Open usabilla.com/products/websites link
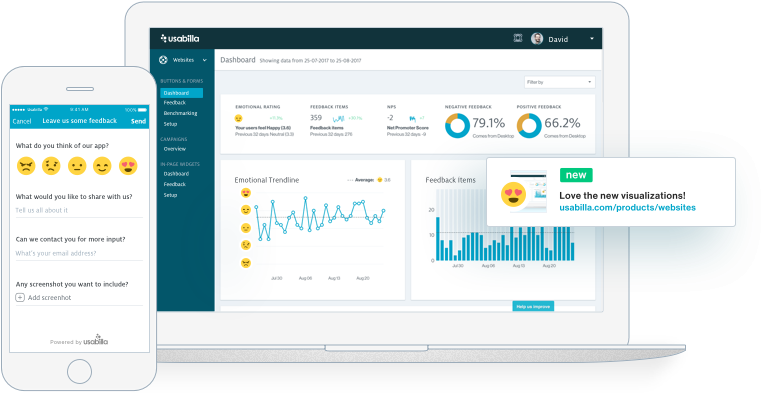Screen dimensions: 767x393 click(628, 208)
